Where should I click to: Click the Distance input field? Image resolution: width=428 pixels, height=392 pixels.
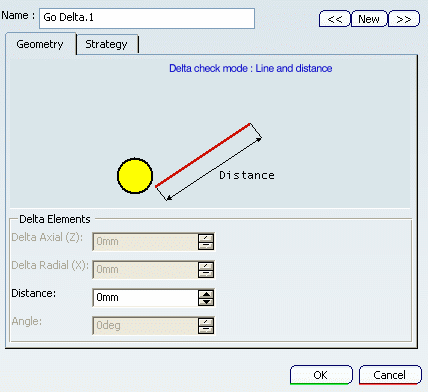145,297
